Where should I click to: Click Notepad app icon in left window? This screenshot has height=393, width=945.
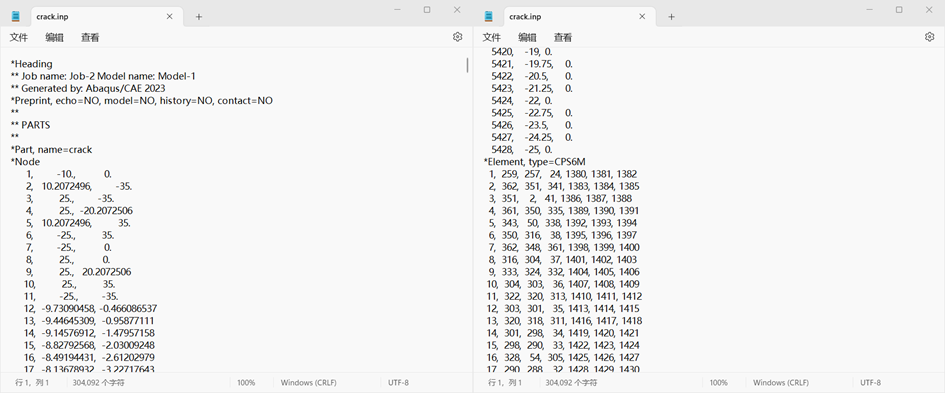click(x=16, y=16)
